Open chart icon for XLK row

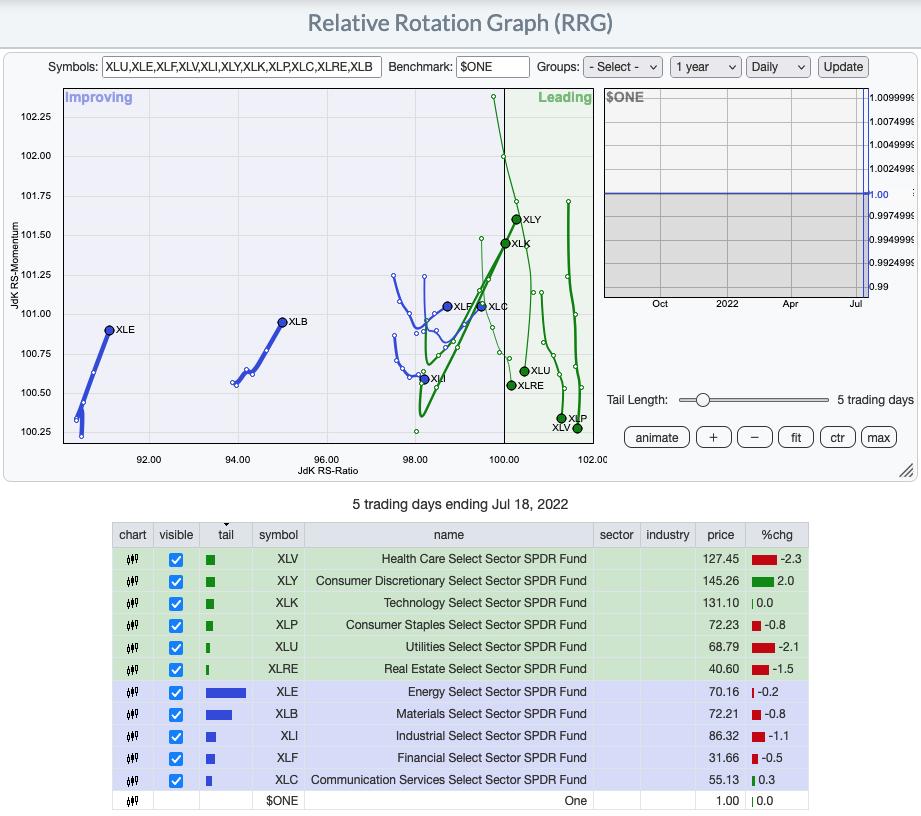[133, 603]
